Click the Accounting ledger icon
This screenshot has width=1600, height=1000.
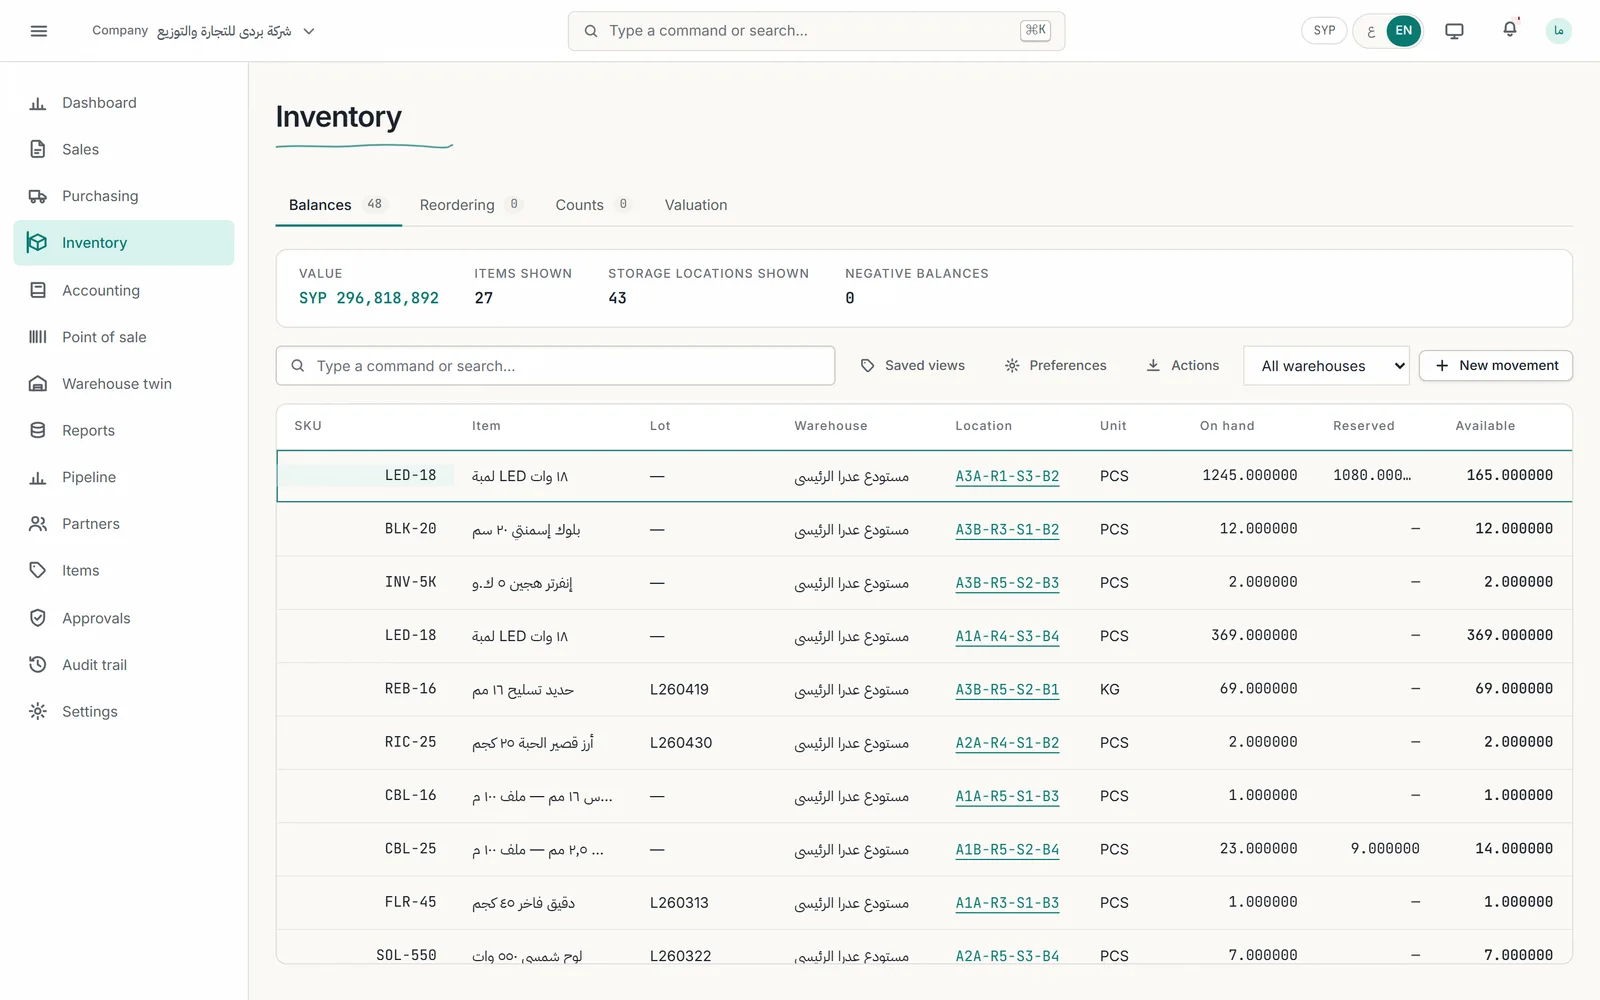point(38,290)
